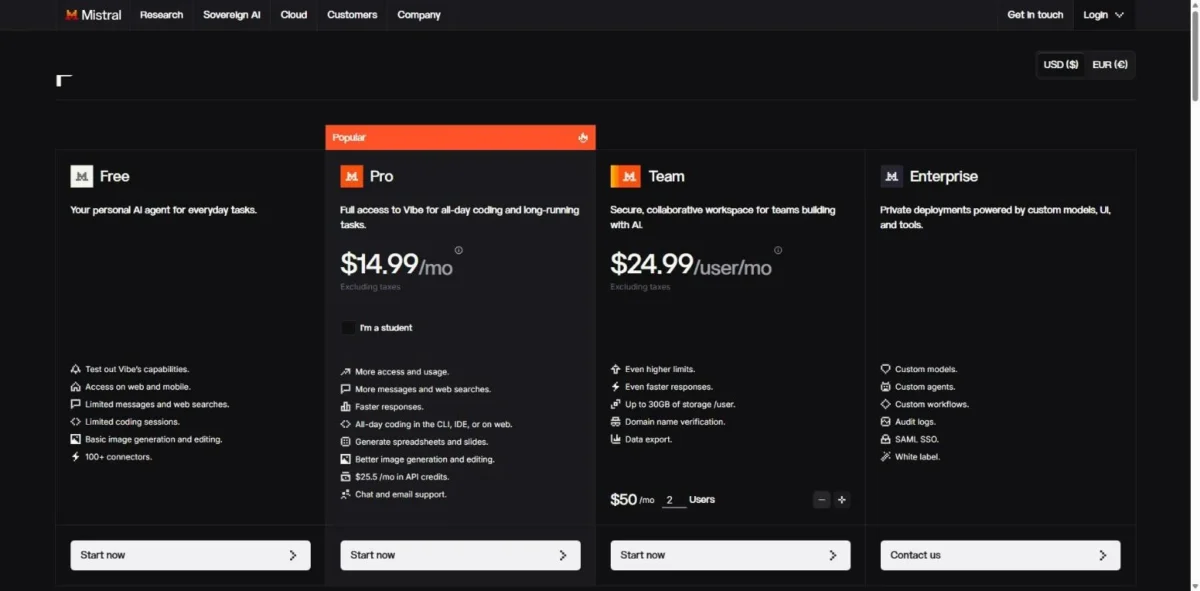Click the 'Custom agents.' feature text
This screenshot has width=1200, height=591.
pyautogui.click(x=925, y=387)
